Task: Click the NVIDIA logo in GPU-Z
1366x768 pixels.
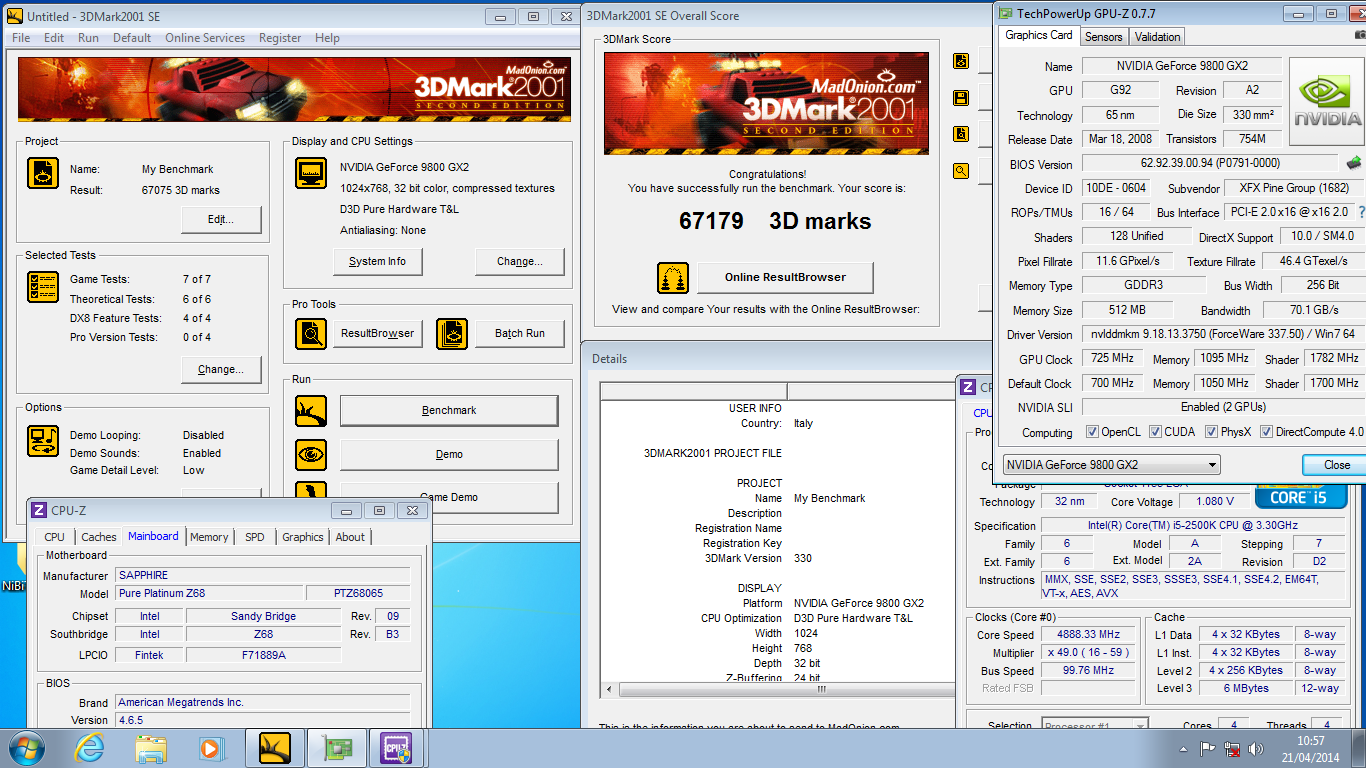Action: [1327, 104]
